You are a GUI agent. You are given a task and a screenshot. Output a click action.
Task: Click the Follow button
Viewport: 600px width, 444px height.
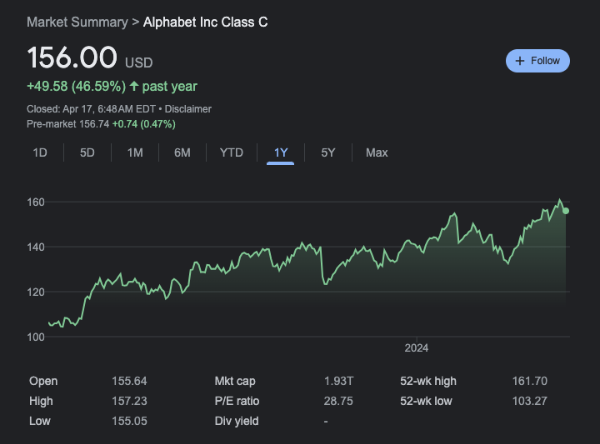(x=538, y=60)
